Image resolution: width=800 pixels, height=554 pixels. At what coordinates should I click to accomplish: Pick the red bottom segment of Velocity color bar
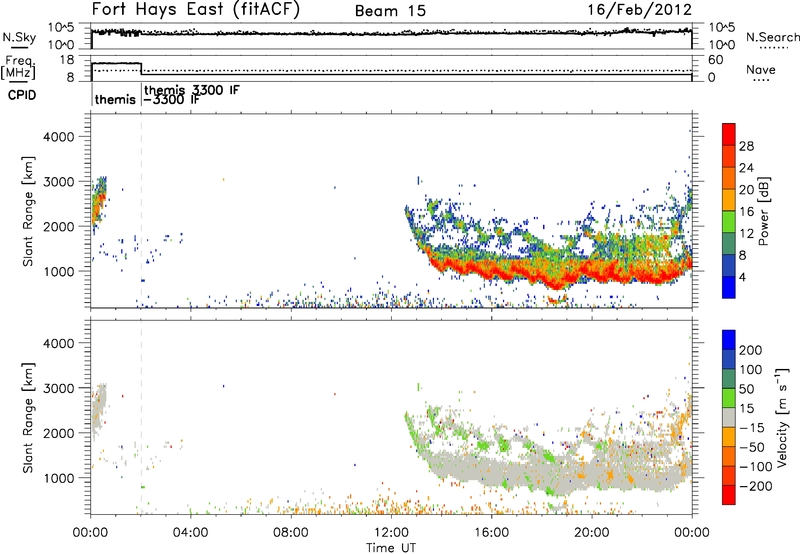pyautogui.click(x=729, y=495)
